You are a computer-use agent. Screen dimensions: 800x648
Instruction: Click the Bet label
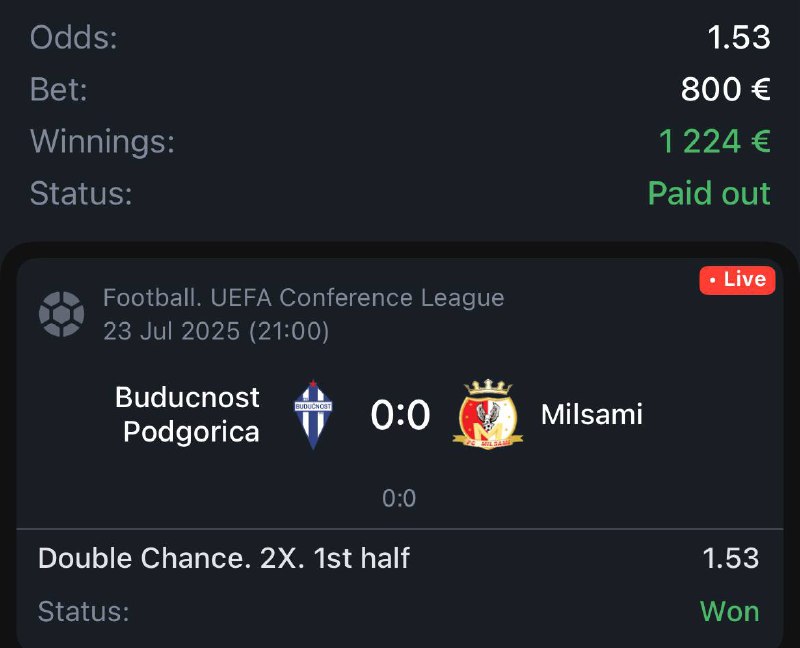click(x=59, y=90)
